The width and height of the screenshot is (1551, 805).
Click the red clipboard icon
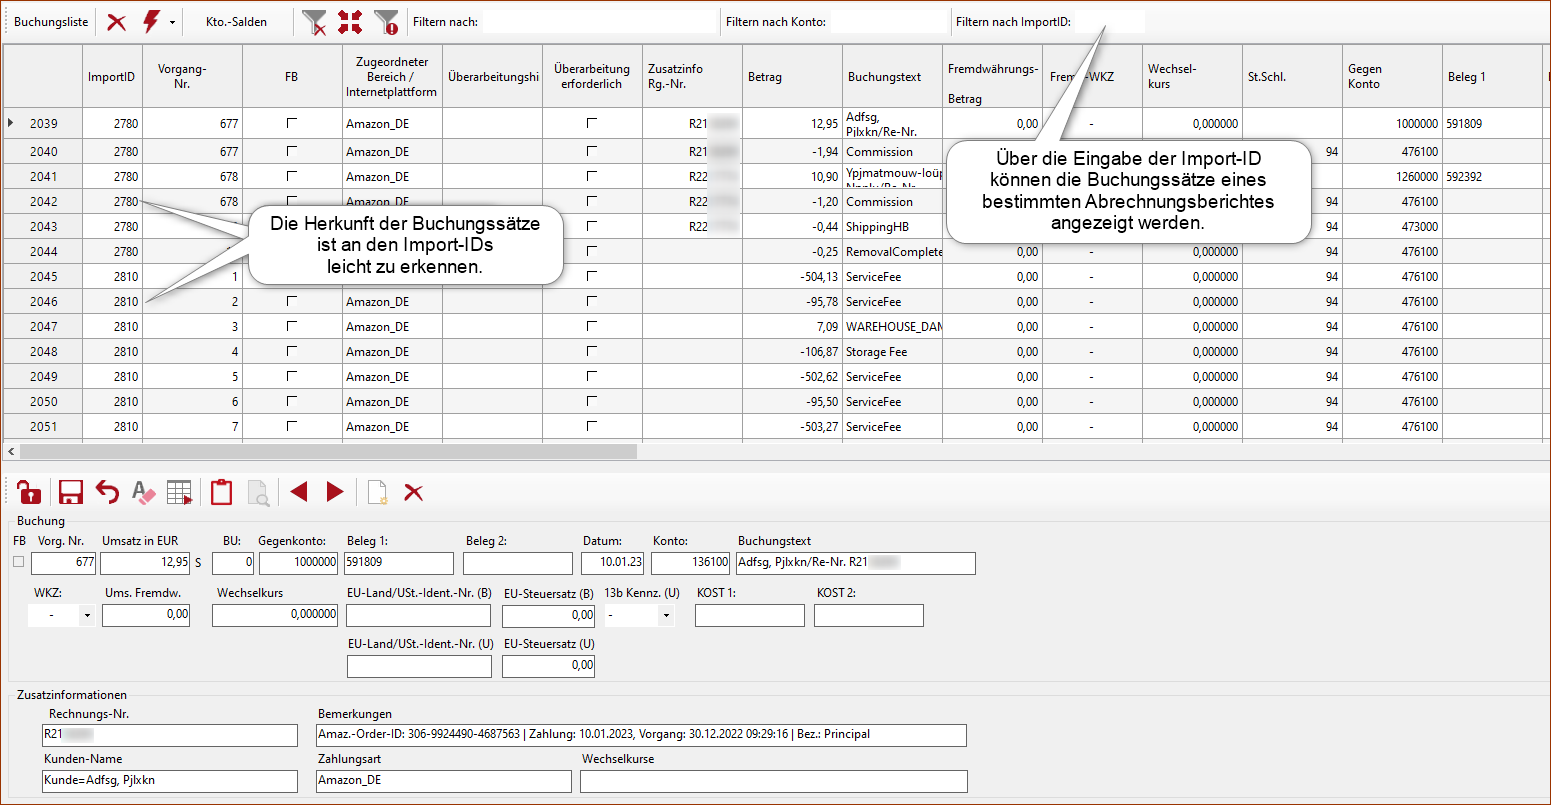(221, 492)
